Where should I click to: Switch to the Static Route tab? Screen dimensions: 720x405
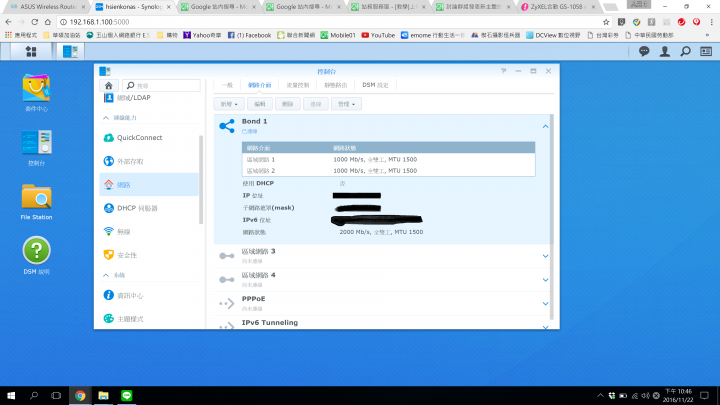(336, 85)
